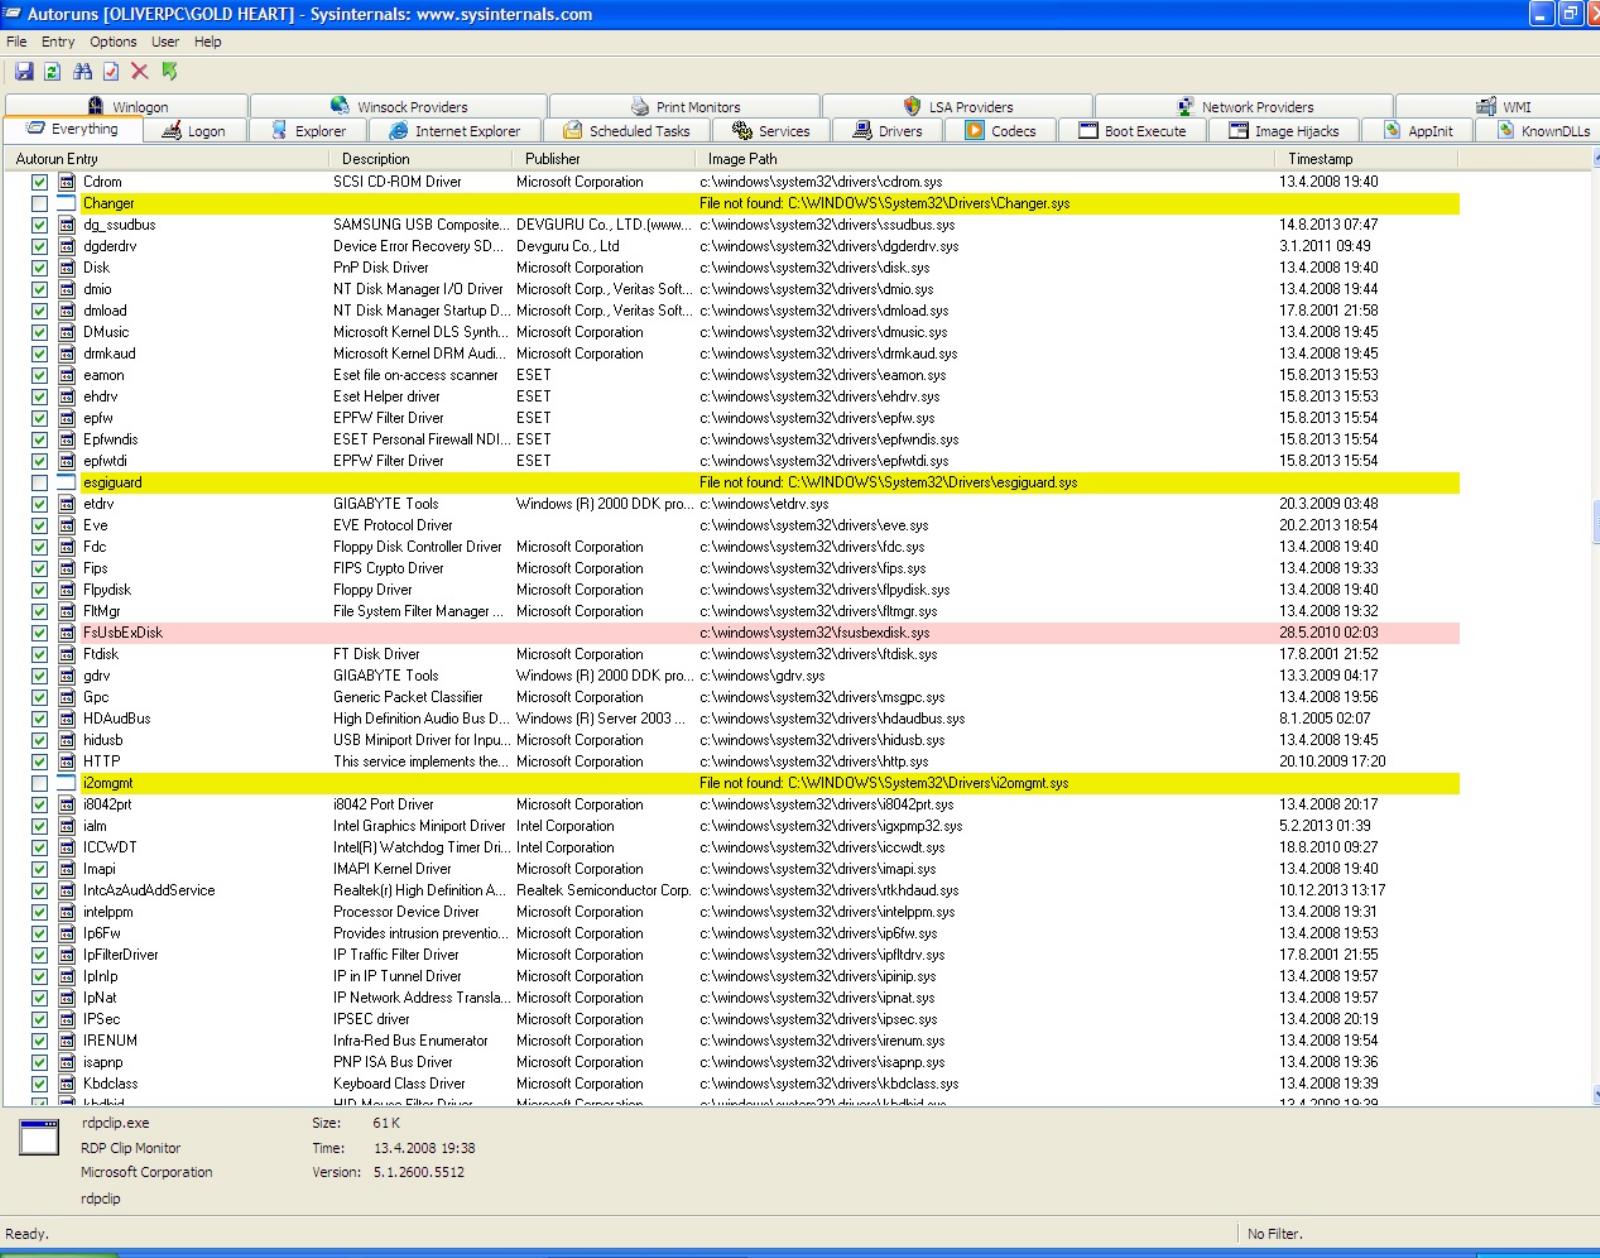This screenshot has width=1600, height=1258.
Task: Sort by the Image Path column header
Action: click(x=987, y=159)
